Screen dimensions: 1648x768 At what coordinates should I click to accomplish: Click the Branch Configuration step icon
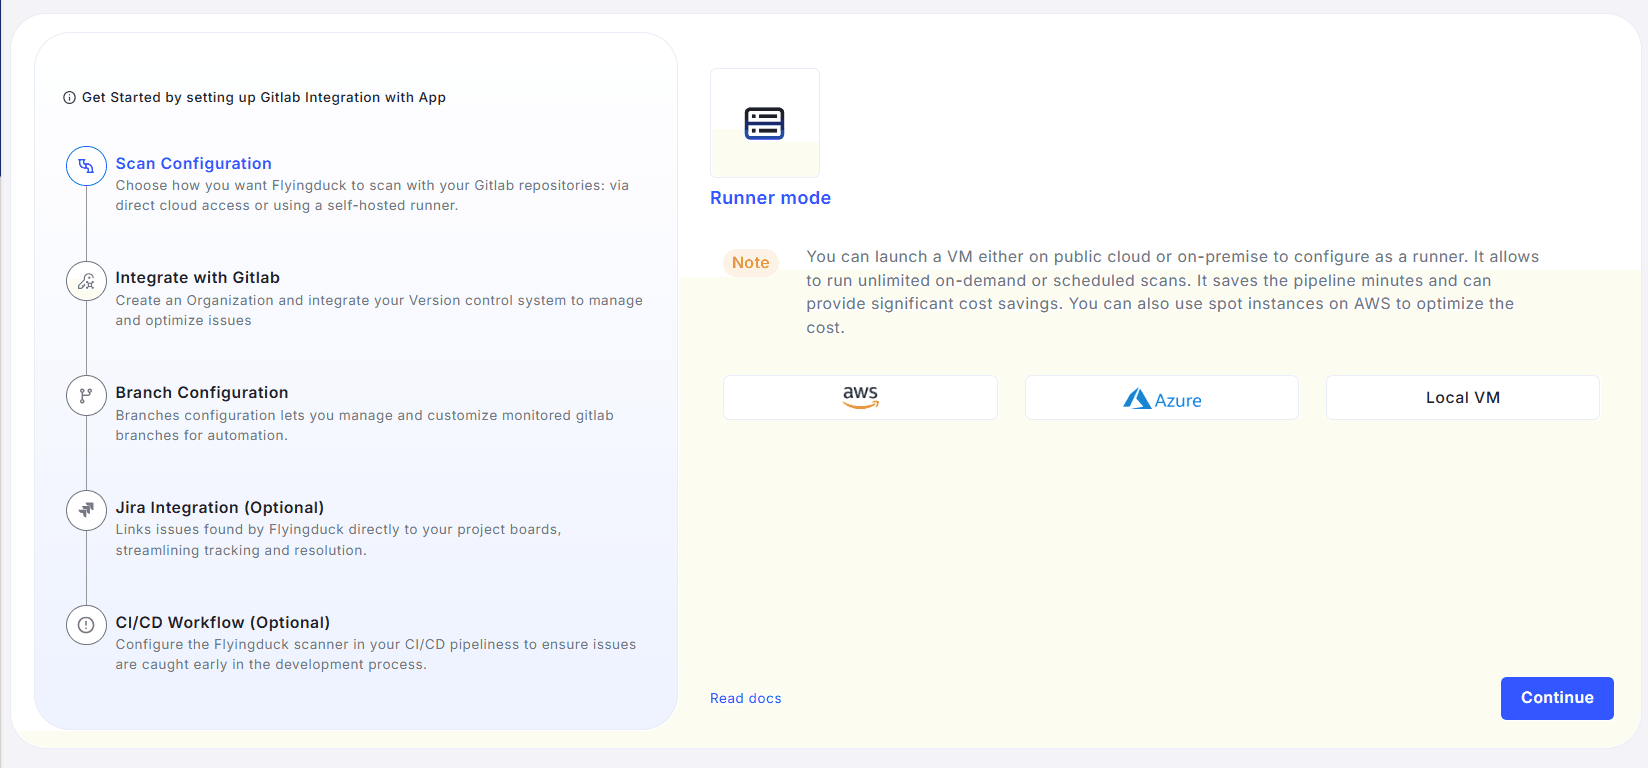point(86,396)
